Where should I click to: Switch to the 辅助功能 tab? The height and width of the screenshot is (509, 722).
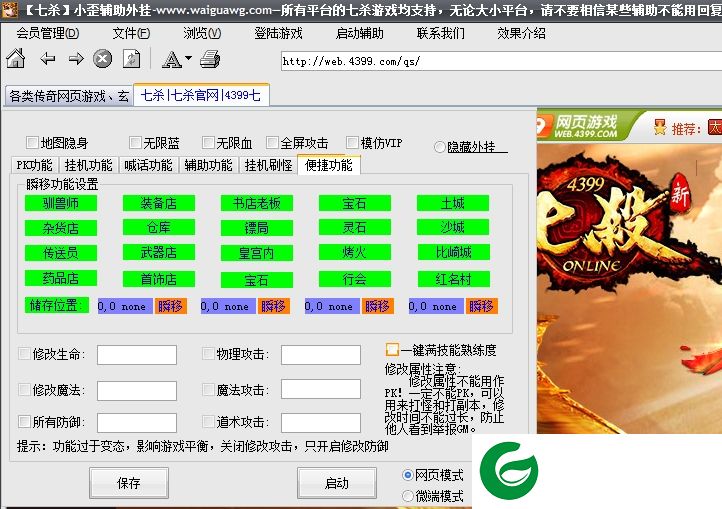pos(209,165)
